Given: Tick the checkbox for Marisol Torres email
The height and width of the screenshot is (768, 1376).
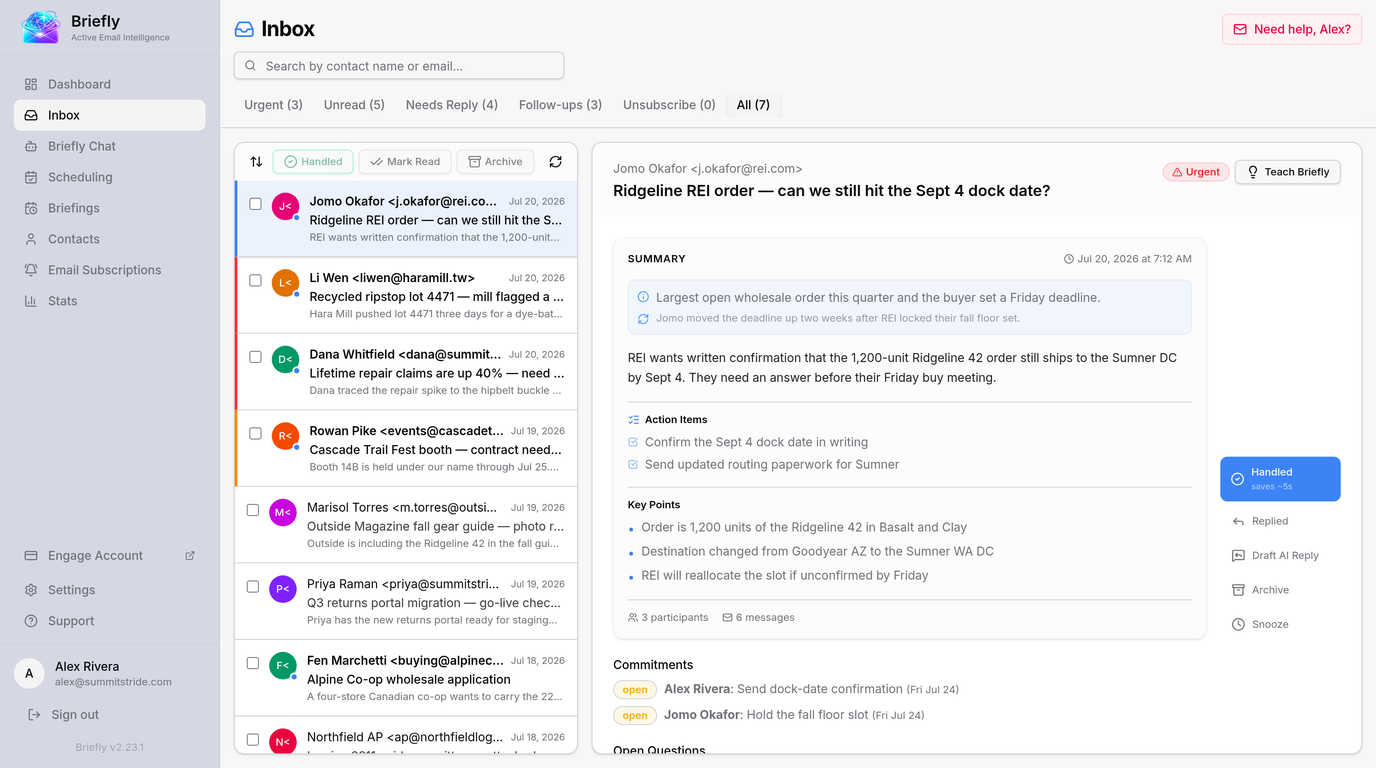Looking at the screenshot, I should [253, 510].
